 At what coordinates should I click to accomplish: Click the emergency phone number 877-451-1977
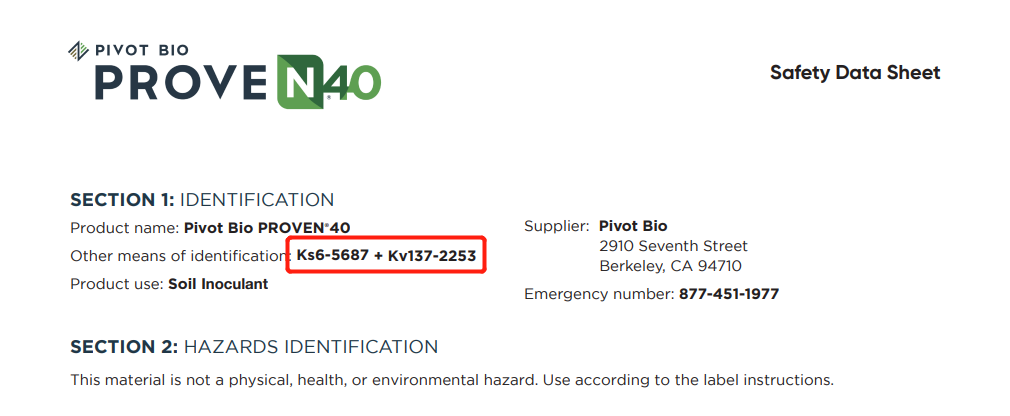pos(729,294)
